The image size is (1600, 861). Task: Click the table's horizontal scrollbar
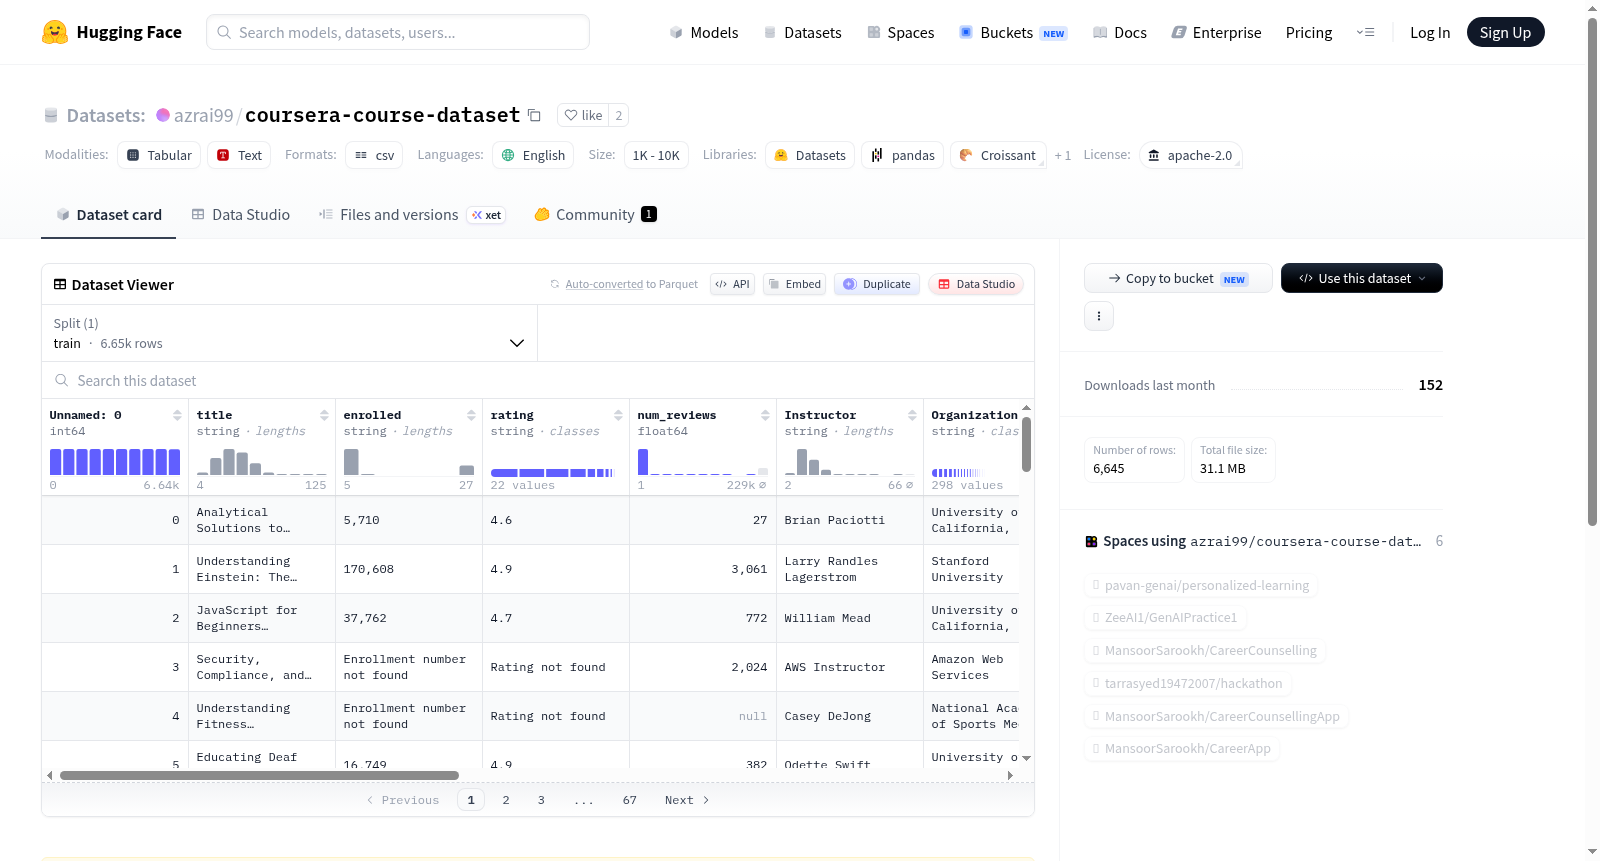tap(259, 775)
